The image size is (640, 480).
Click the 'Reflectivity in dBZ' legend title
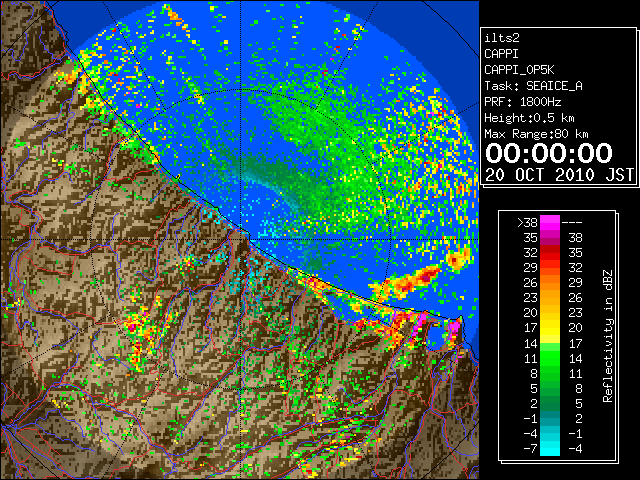(608, 336)
